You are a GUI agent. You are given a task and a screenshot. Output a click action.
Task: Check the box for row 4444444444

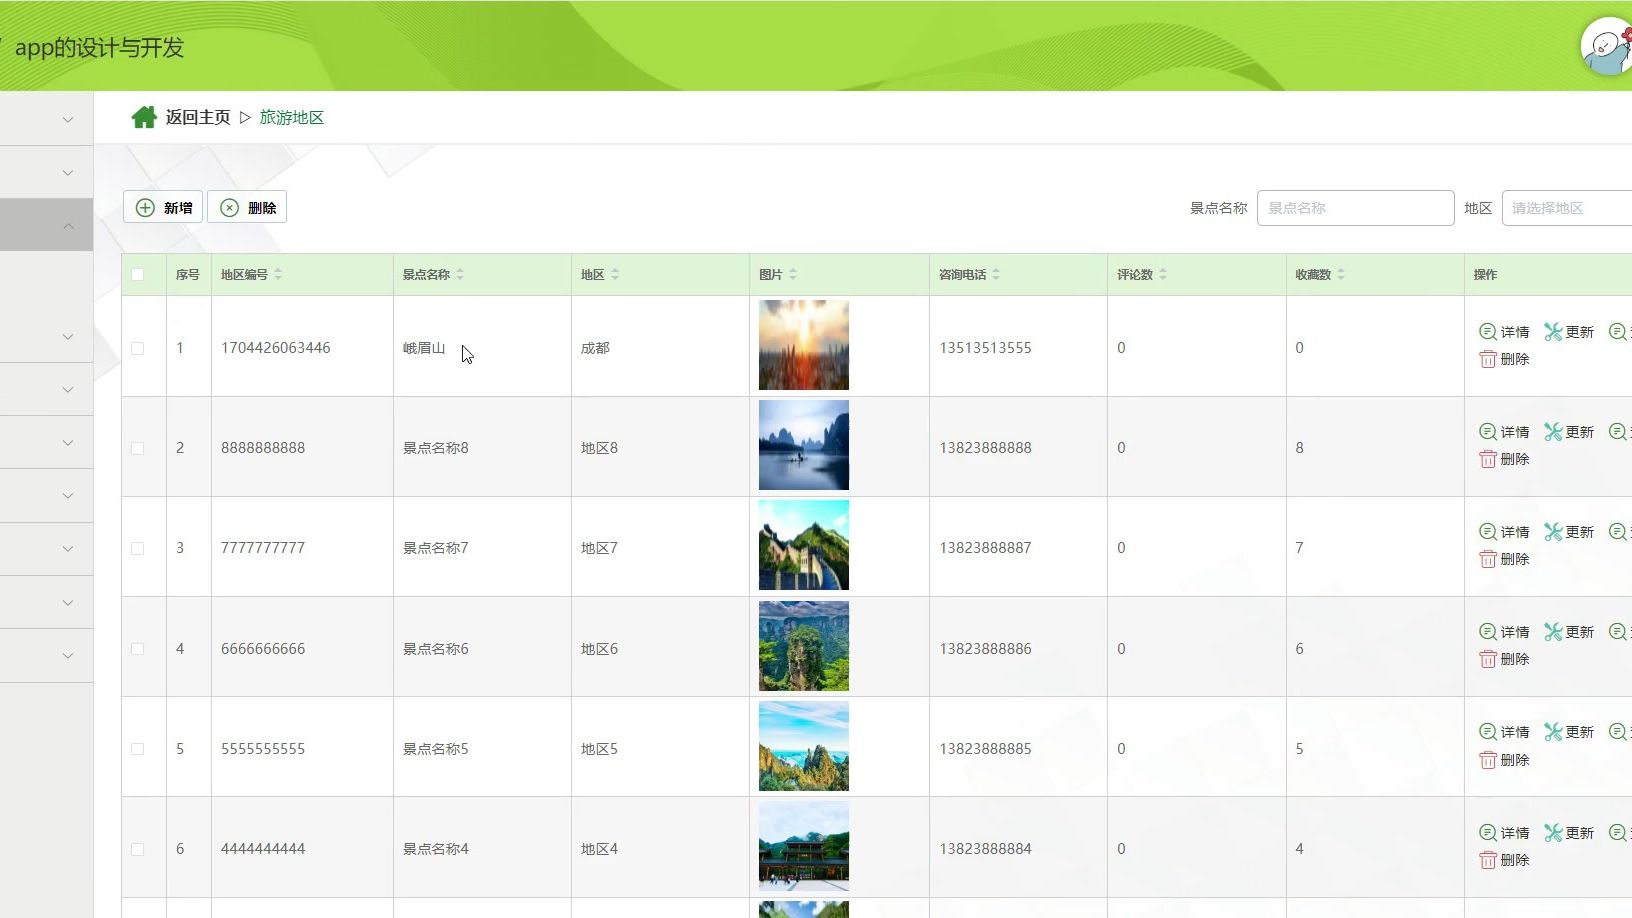138,849
